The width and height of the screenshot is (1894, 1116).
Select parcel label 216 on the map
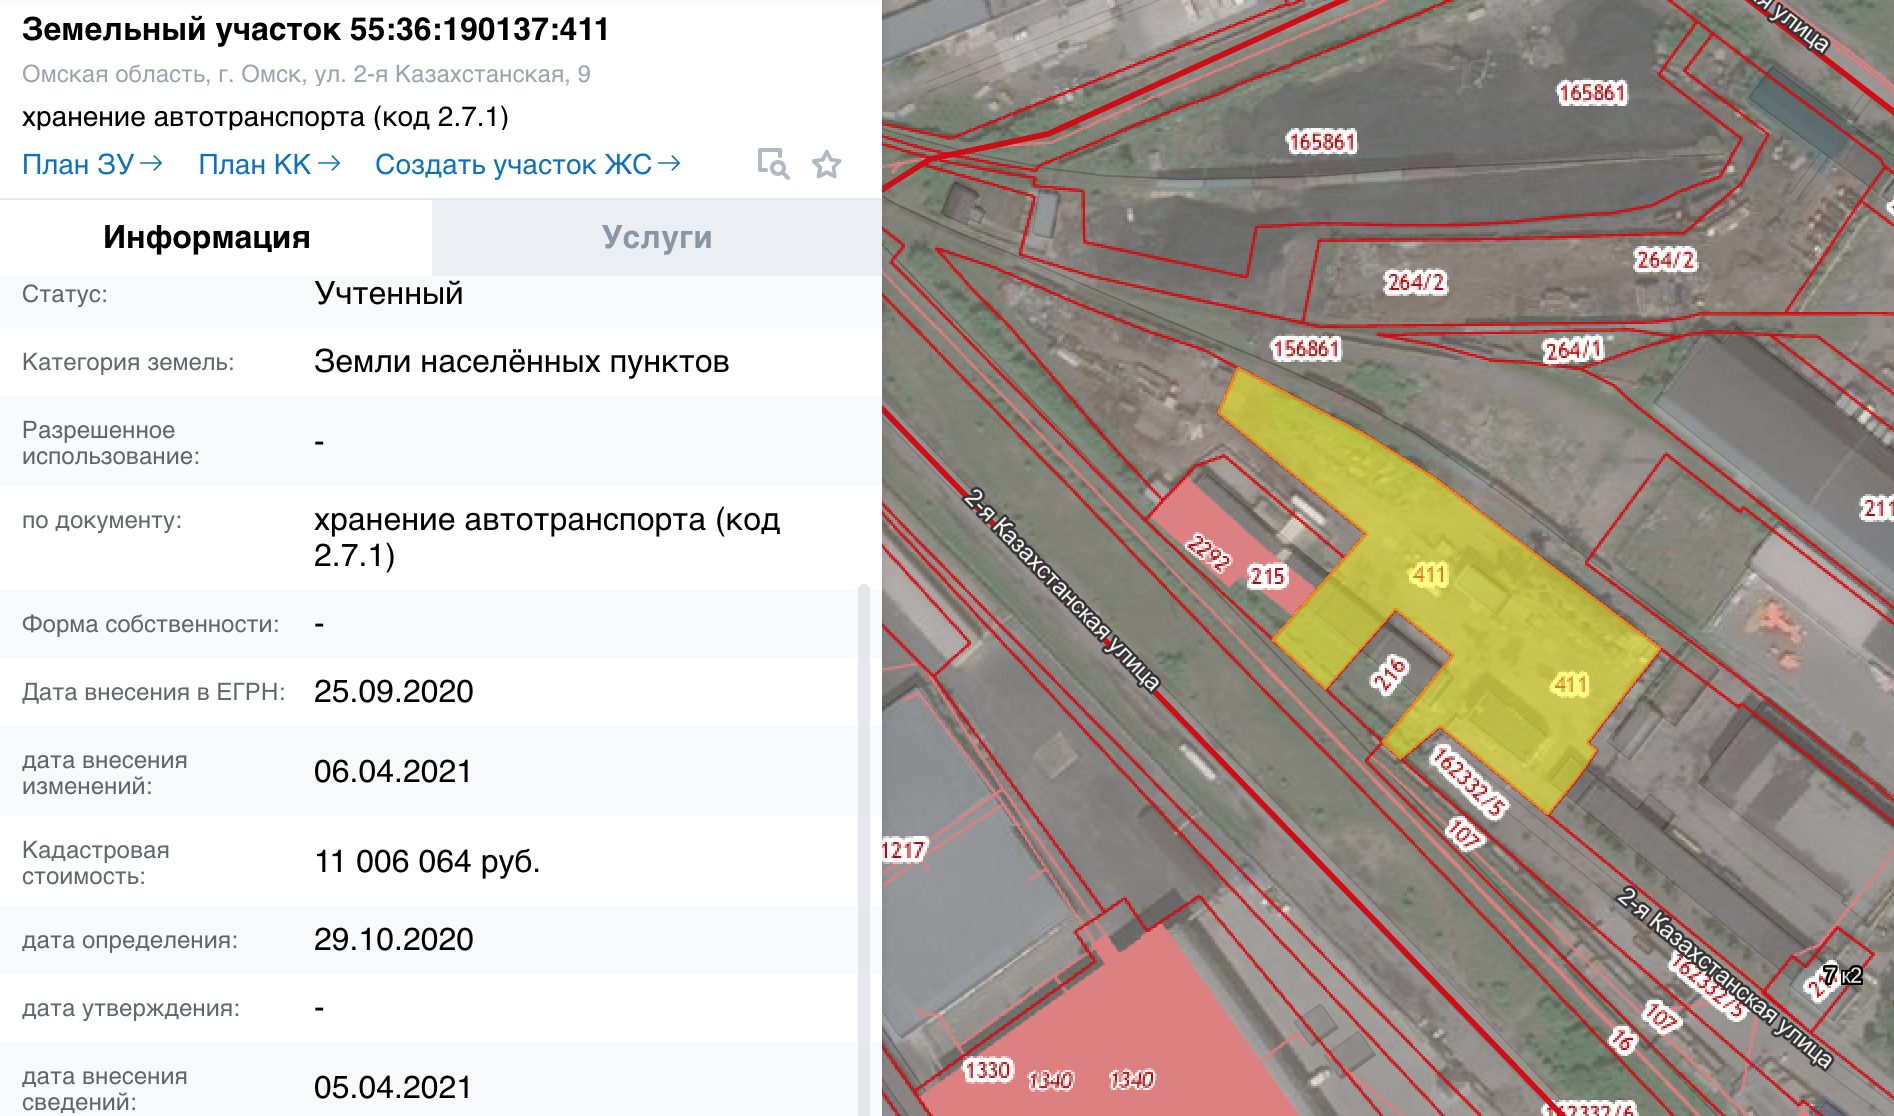(x=1389, y=675)
